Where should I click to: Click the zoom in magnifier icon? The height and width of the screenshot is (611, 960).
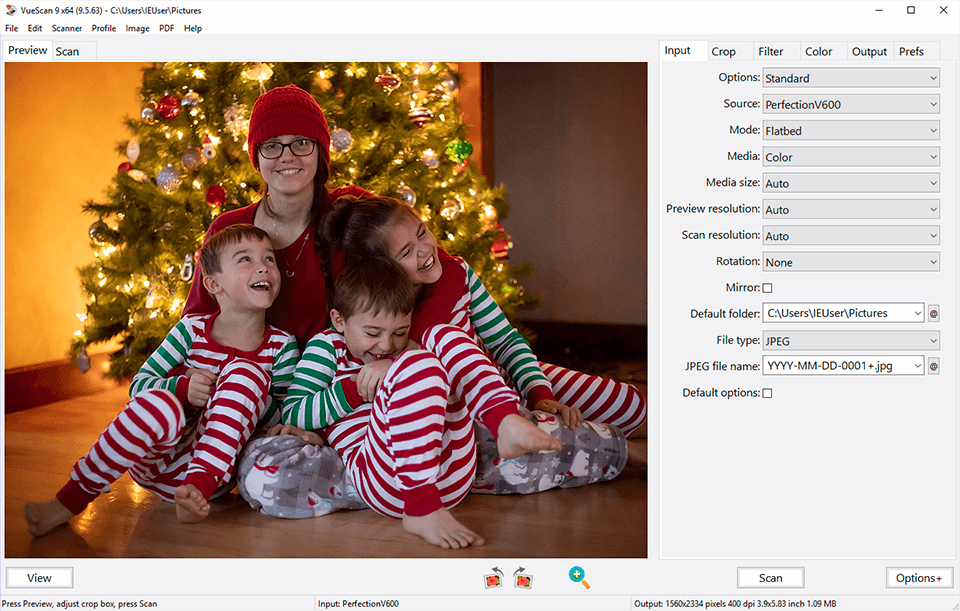(579, 577)
